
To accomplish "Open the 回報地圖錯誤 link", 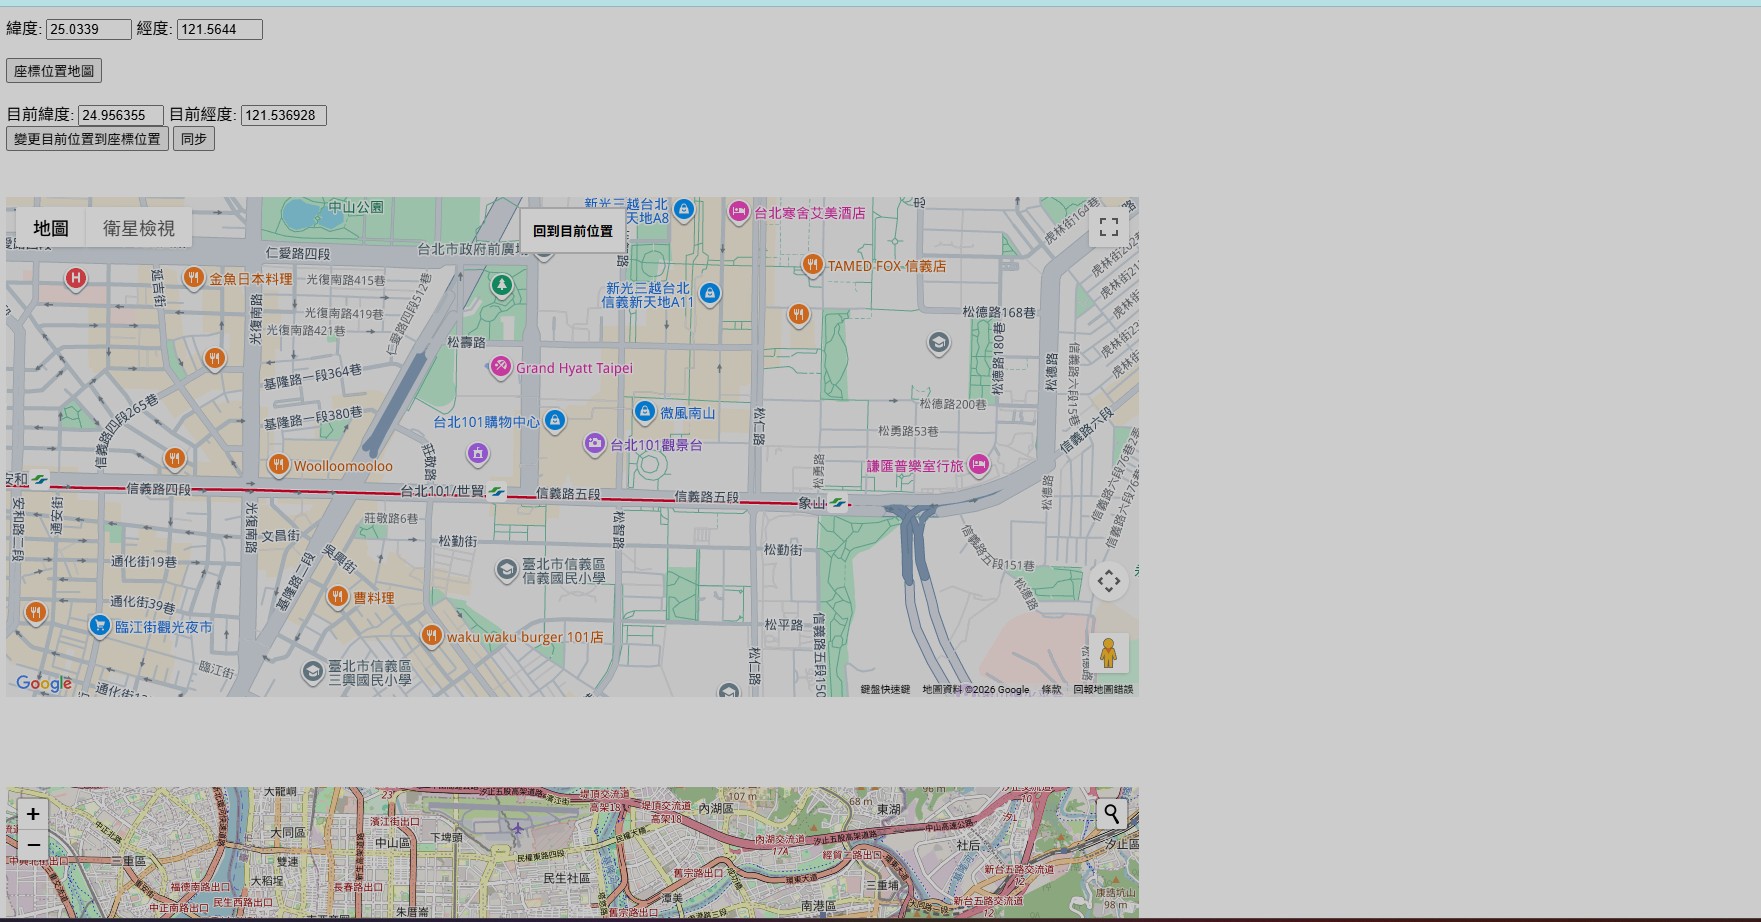I will [x=1103, y=689].
